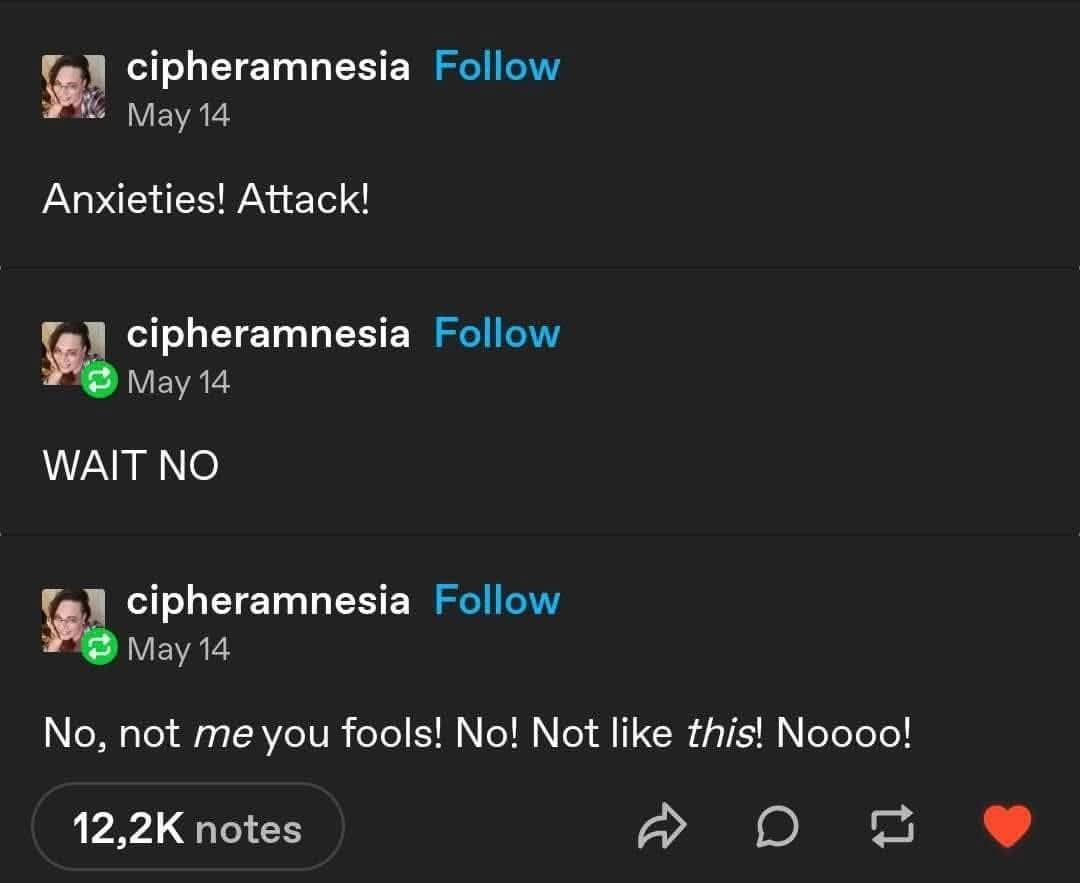
Task: Click the May 14 date above "WAIT NO"
Action: (x=178, y=382)
